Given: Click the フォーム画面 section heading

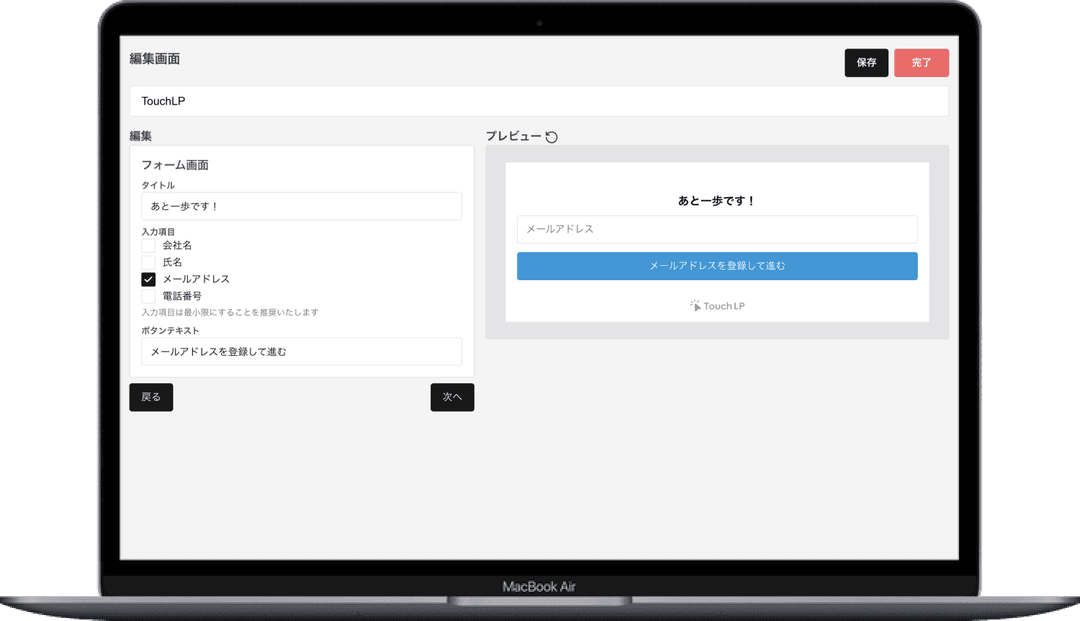Looking at the screenshot, I should [x=175, y=165].
